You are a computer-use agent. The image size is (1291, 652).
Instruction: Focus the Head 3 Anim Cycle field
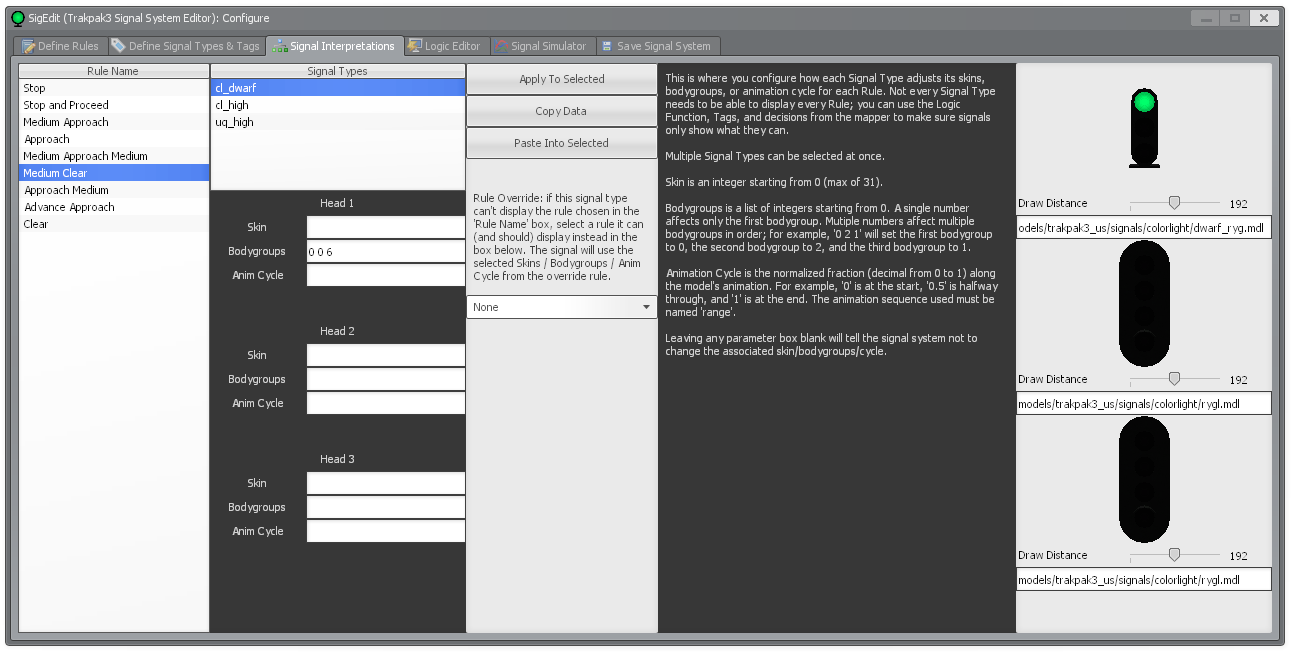pyautogui.click(x=386, y=531)
